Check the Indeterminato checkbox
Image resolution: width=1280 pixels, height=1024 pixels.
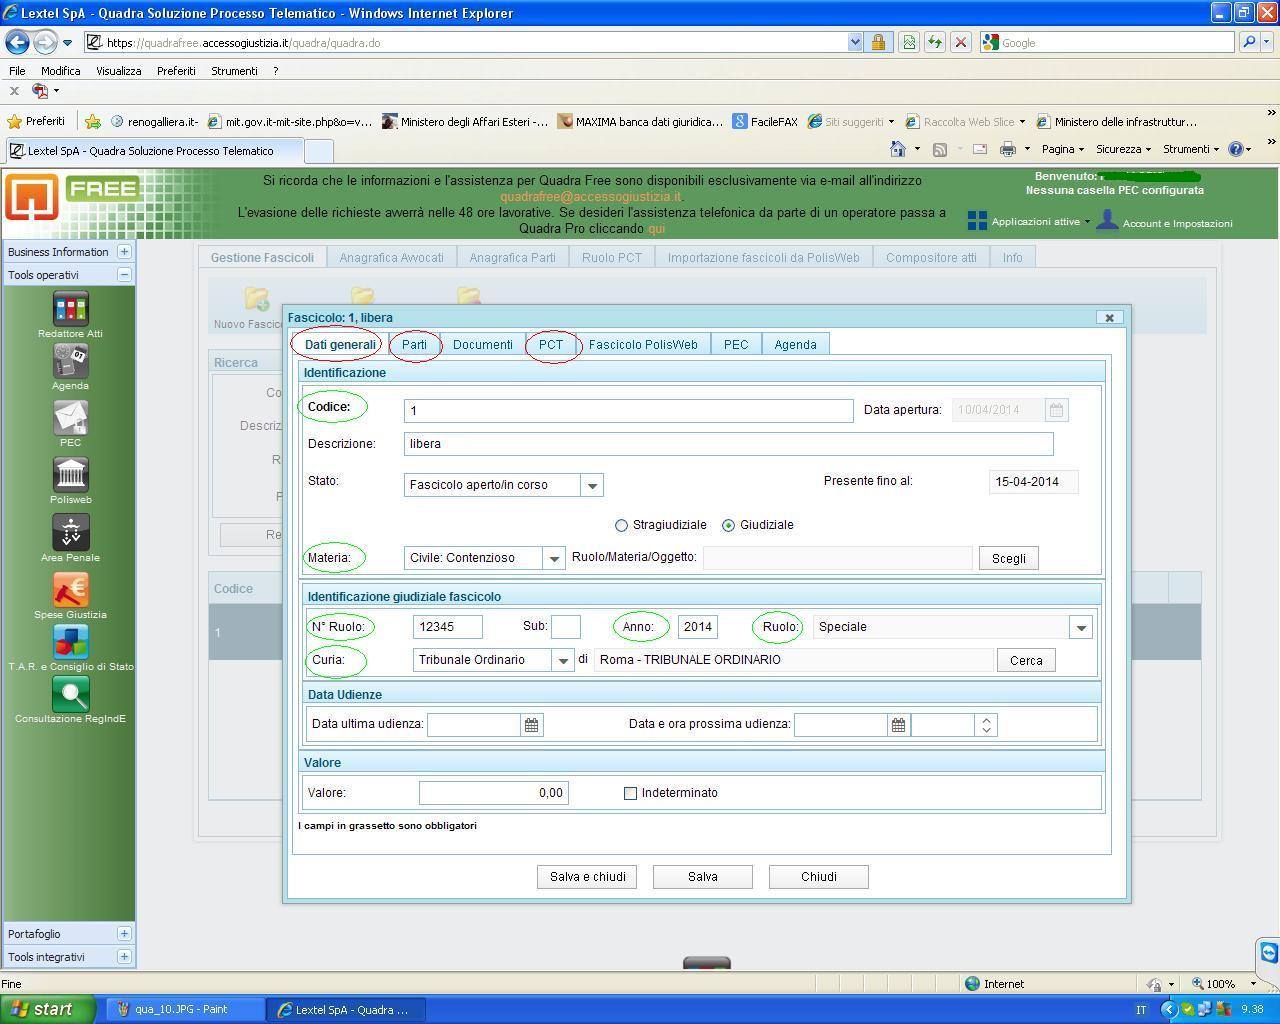tap(630, 793)
